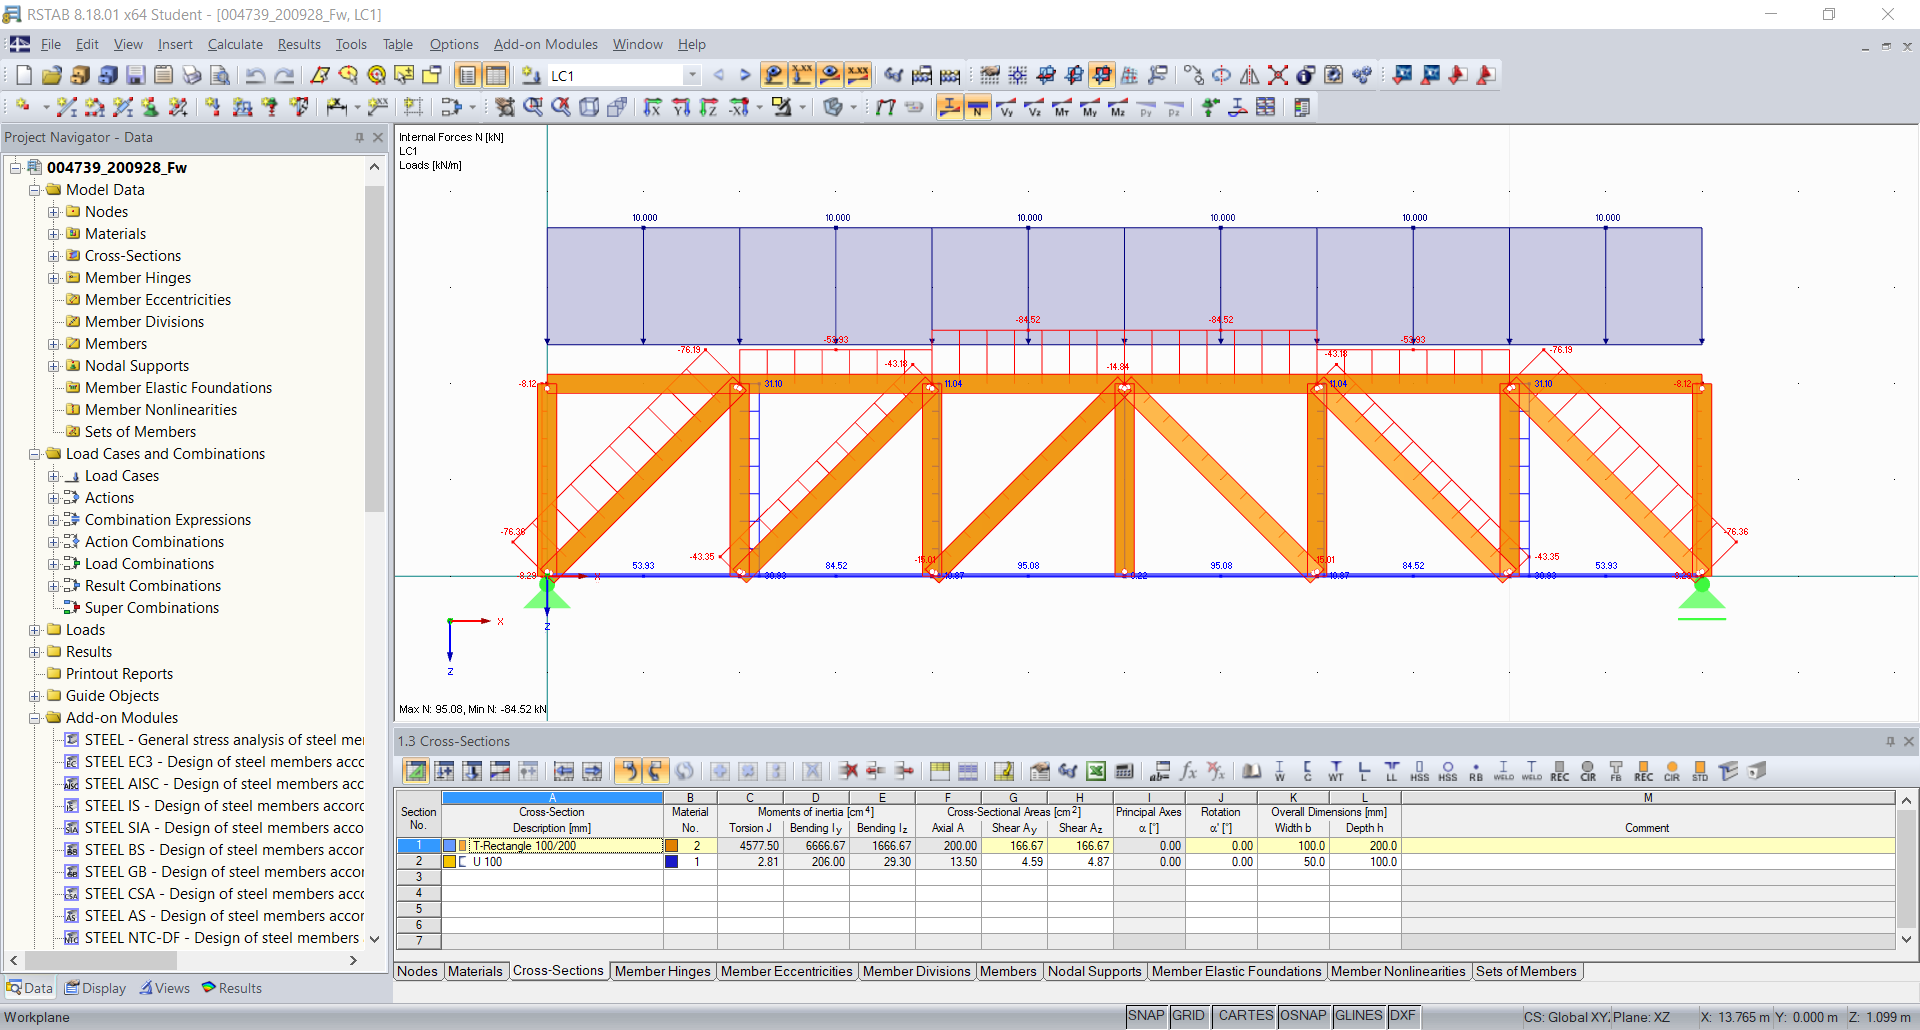1920x1030 pixels.
Task: Click the Print icon in main toolbar
Action: point(192,76)
